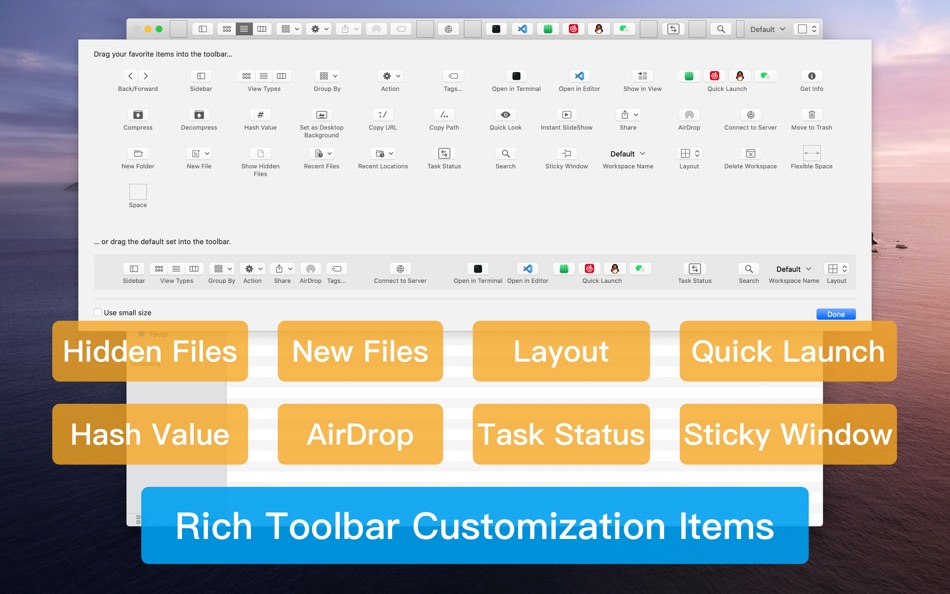The image size is (950, 594).
Task: Click the VS Code icon in the window toolbar
Action: [522, 28]
